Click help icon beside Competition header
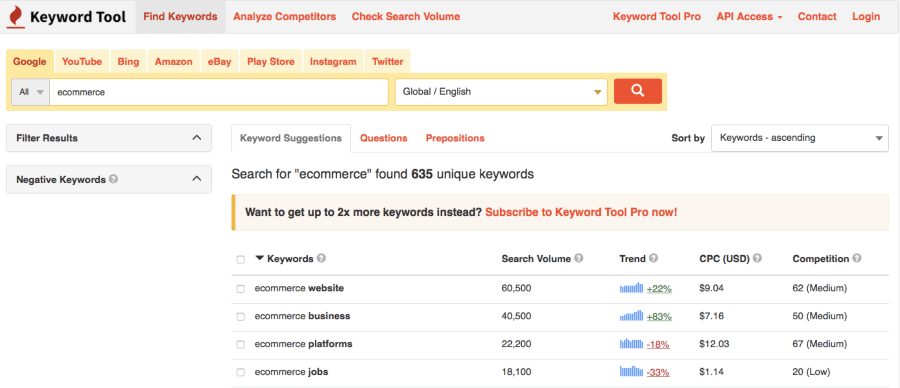 pyautogui.click(x=857, y=258)
